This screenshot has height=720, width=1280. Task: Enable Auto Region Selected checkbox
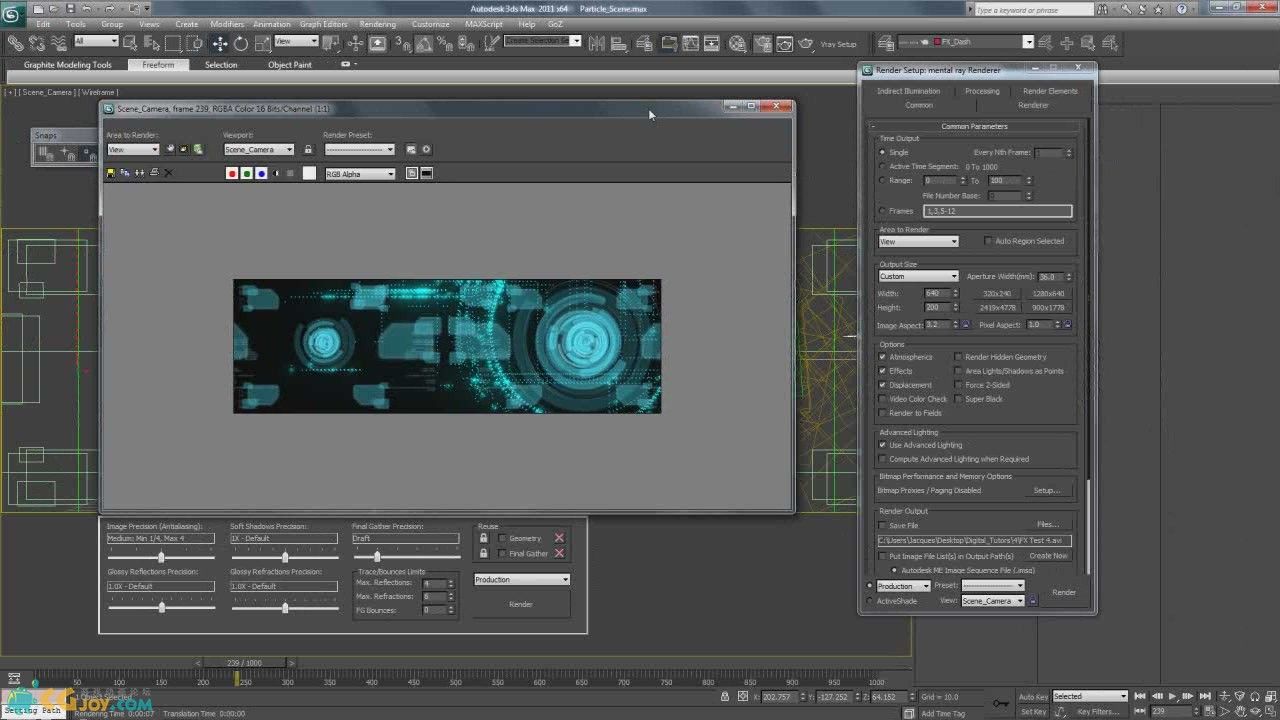click(x=988, y=241)
